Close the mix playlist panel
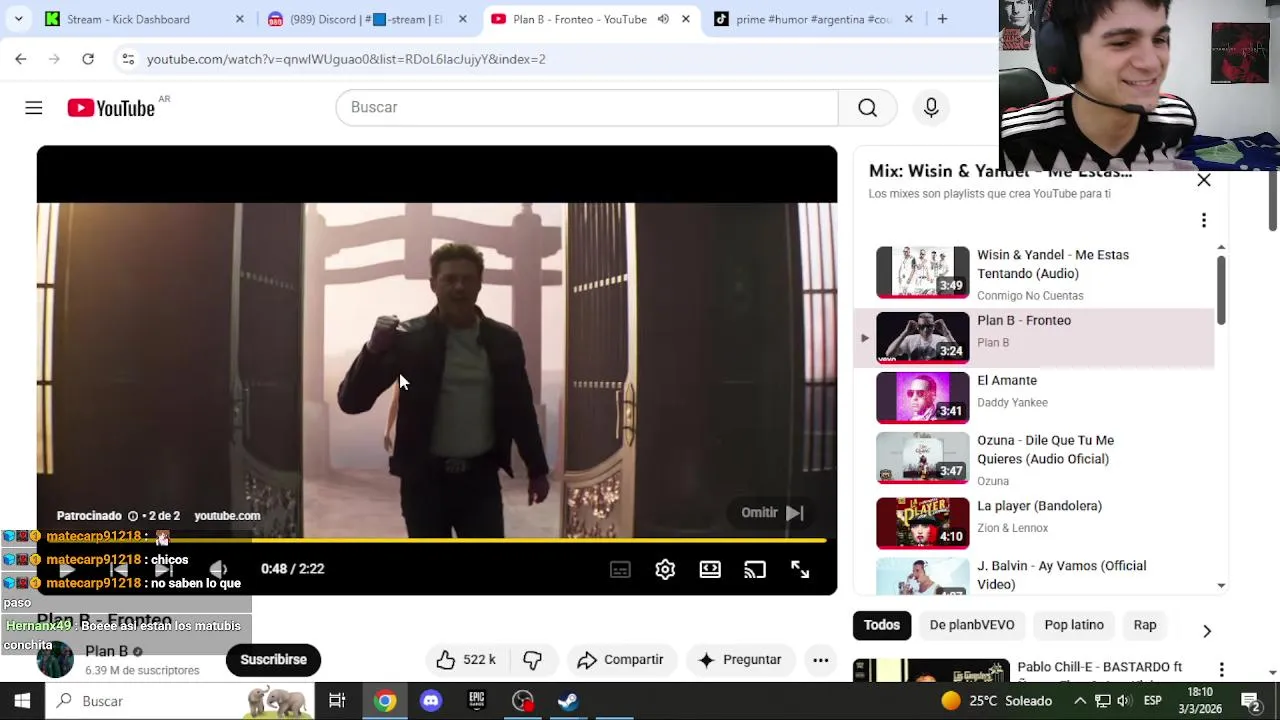Image resolution: width=1280 pixels, height=720 pixels. click(1204, 180)
